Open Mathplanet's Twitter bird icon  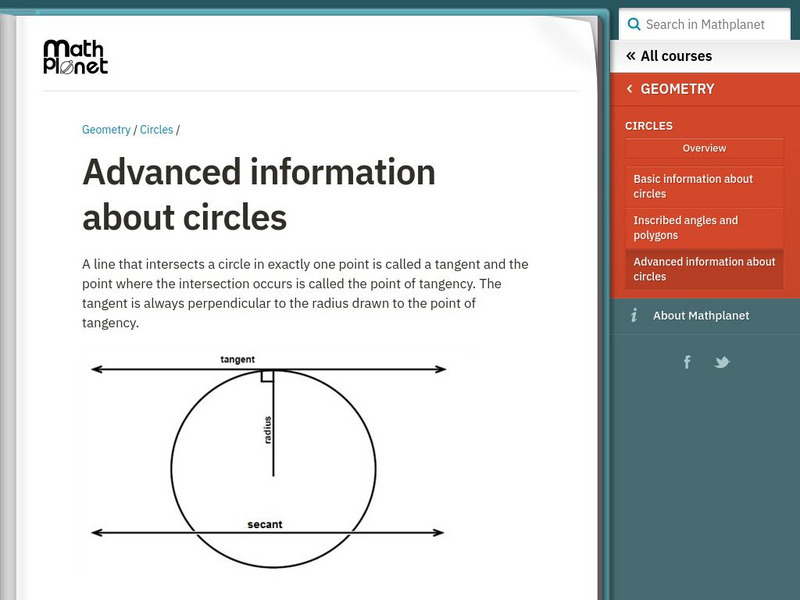click(722, 362)
